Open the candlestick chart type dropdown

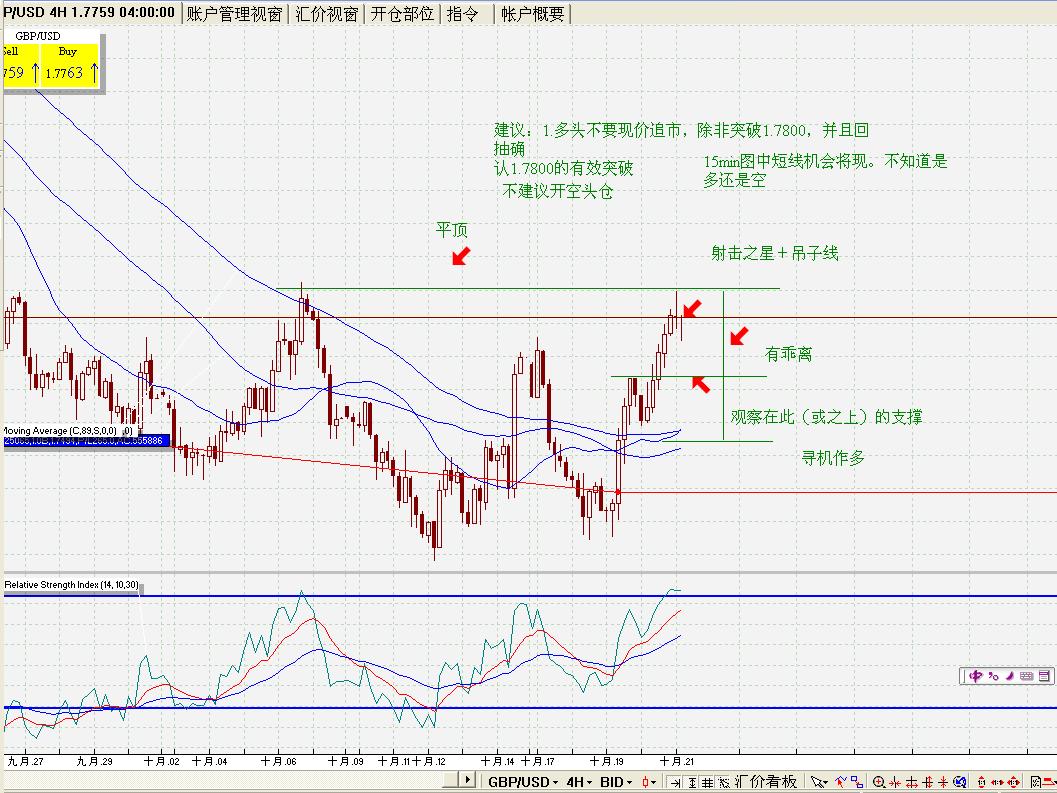click(649, 782)
